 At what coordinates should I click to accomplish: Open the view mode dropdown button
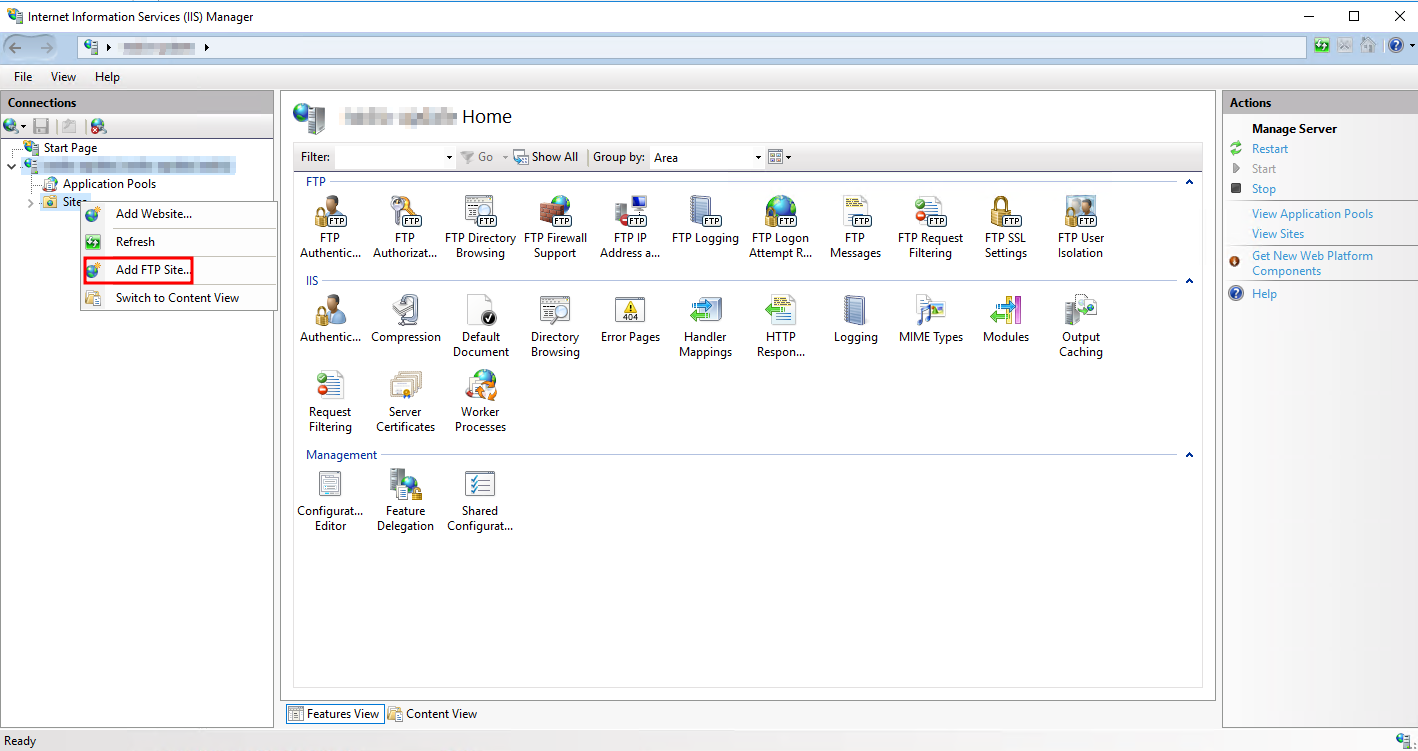pyautogui.click(x=779, y=157)
